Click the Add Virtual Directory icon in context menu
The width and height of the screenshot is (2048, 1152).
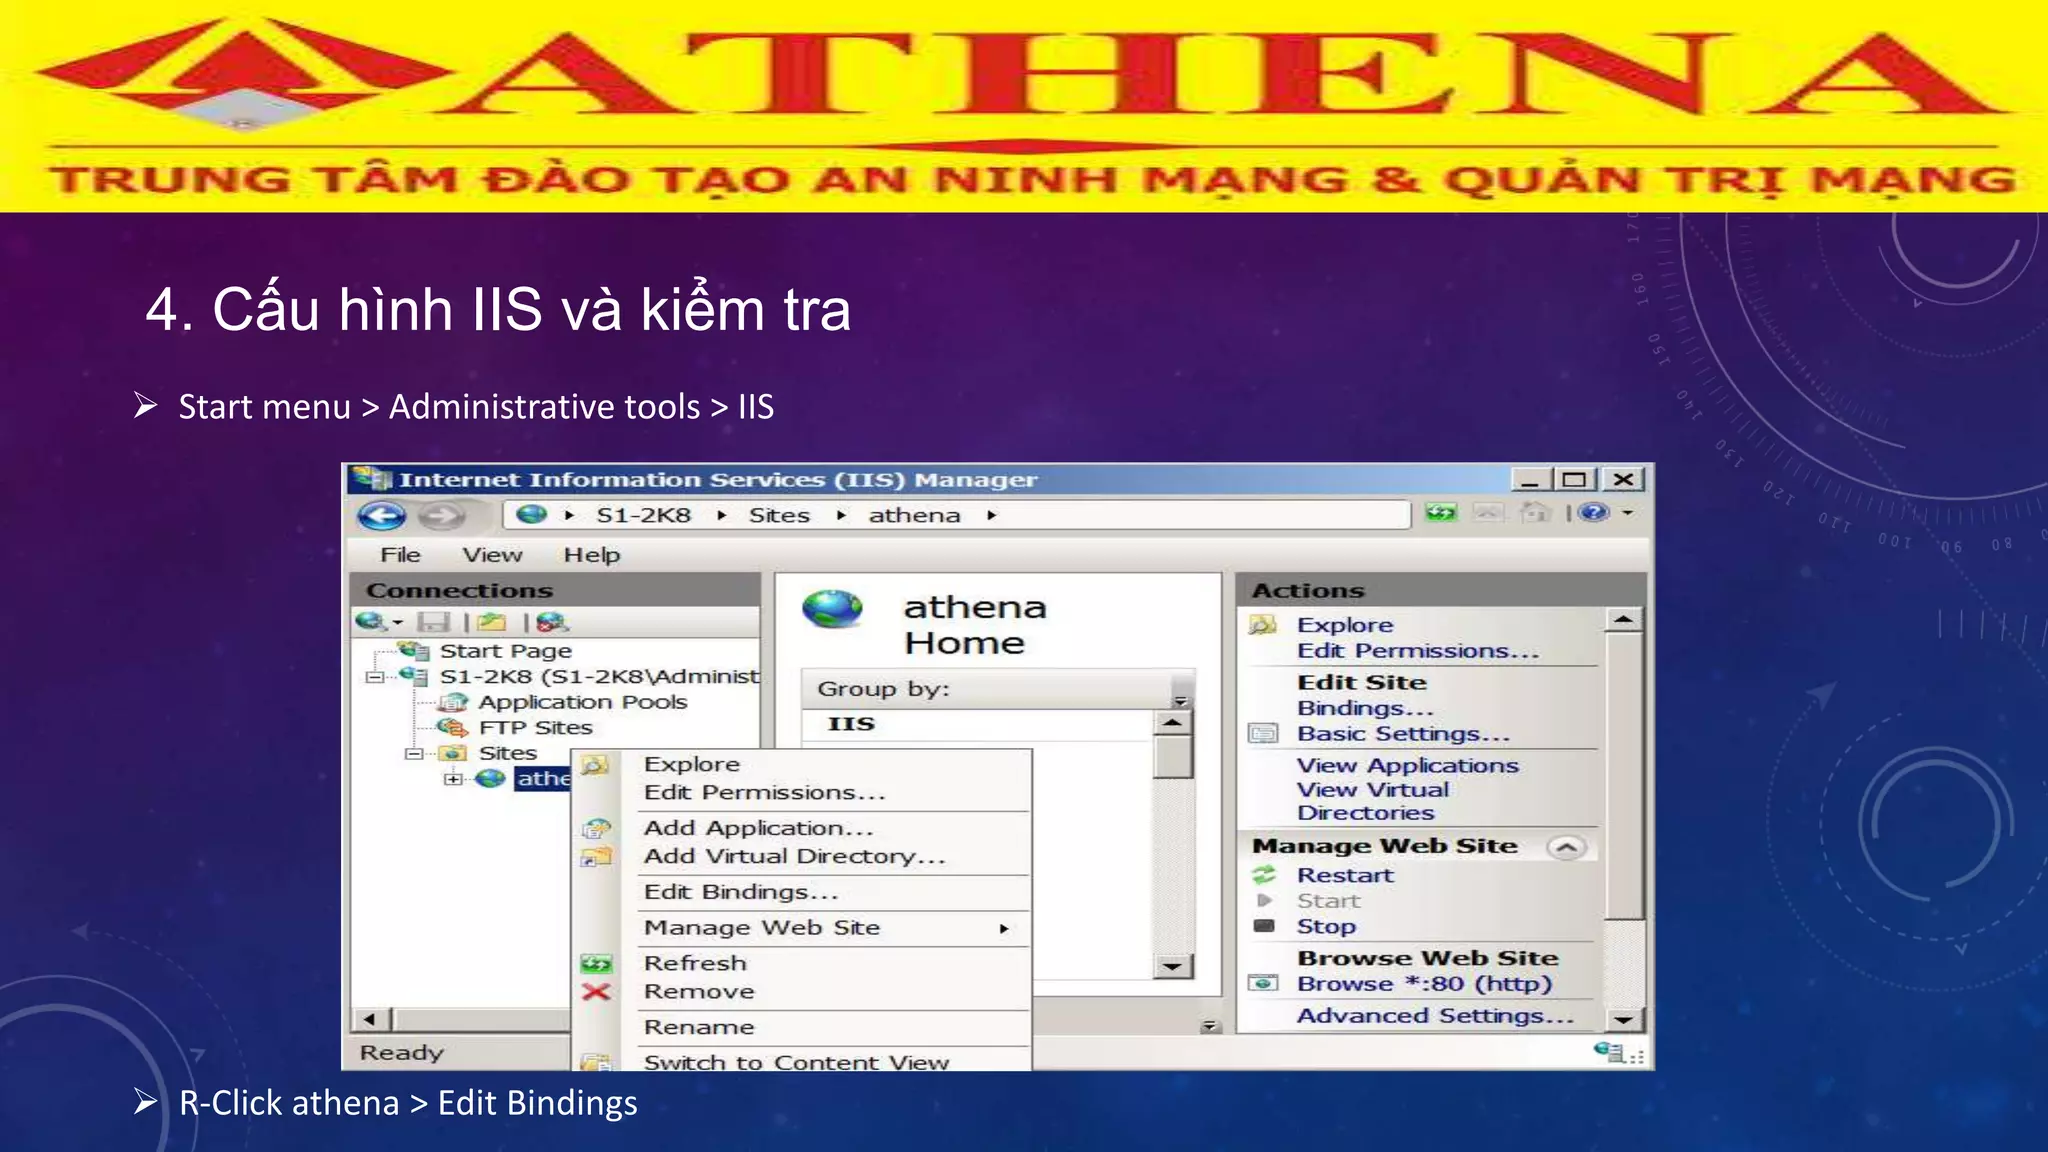click(596, 857)
